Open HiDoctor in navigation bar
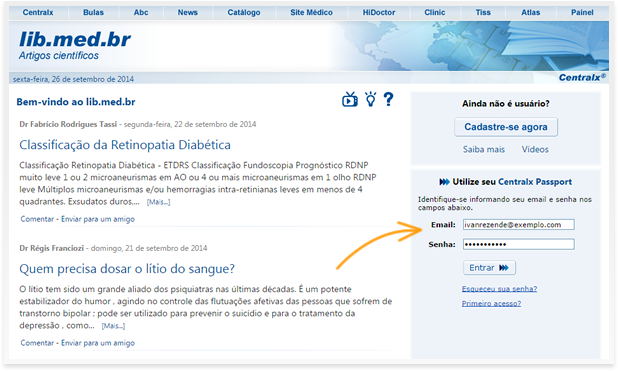 (379, 13)
